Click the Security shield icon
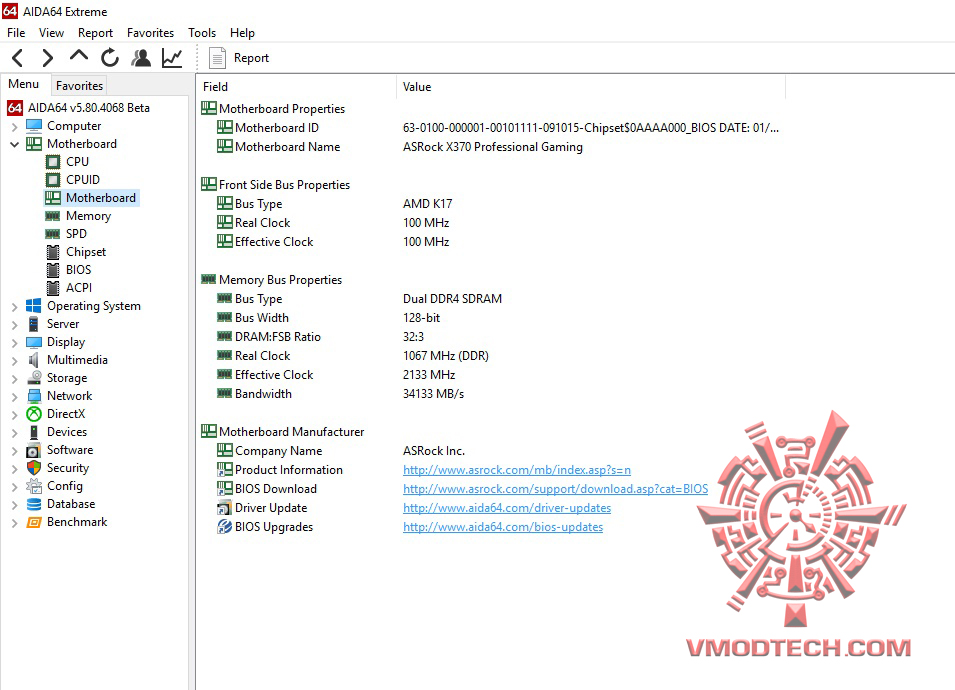Viewport: 955px width, 690px height. tap(34, 468)
